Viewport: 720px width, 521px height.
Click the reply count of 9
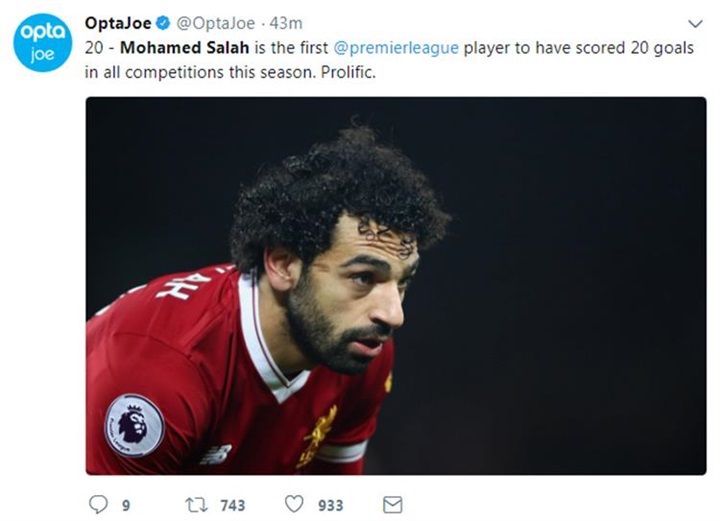pyautogui.click(x=126, y=506)
